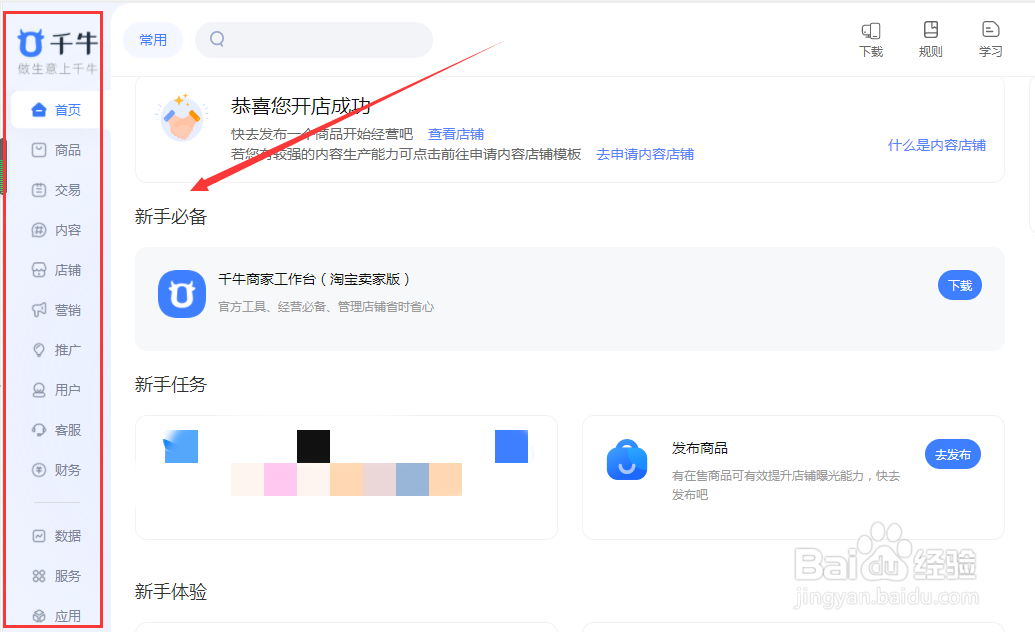Click the 用户 sidebar label

click(x=67, y=390)
